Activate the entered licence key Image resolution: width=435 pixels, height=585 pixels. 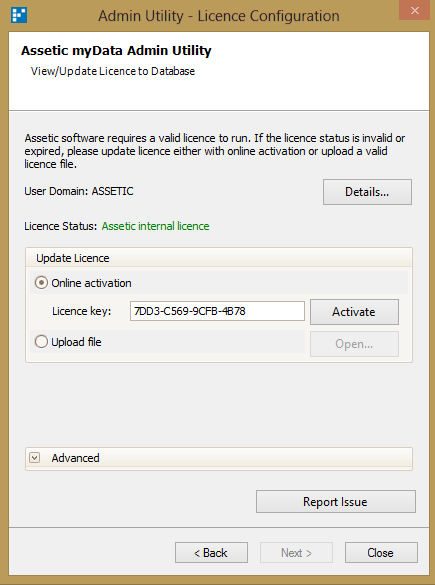point(354,312)
